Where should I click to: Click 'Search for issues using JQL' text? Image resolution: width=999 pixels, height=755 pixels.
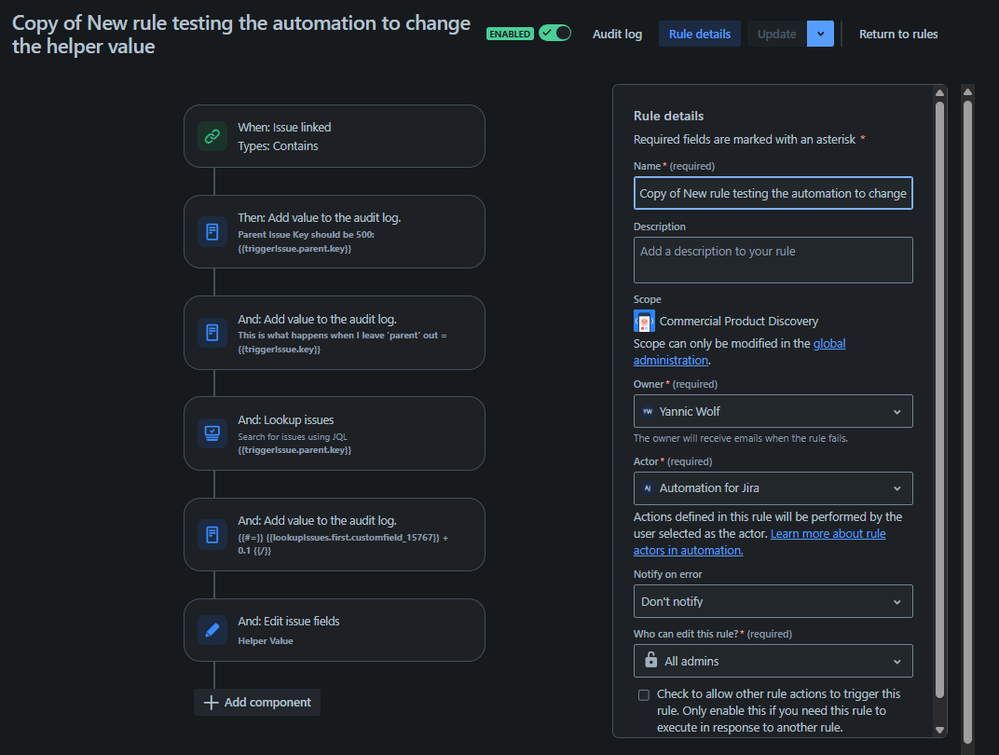pos(292,437)
